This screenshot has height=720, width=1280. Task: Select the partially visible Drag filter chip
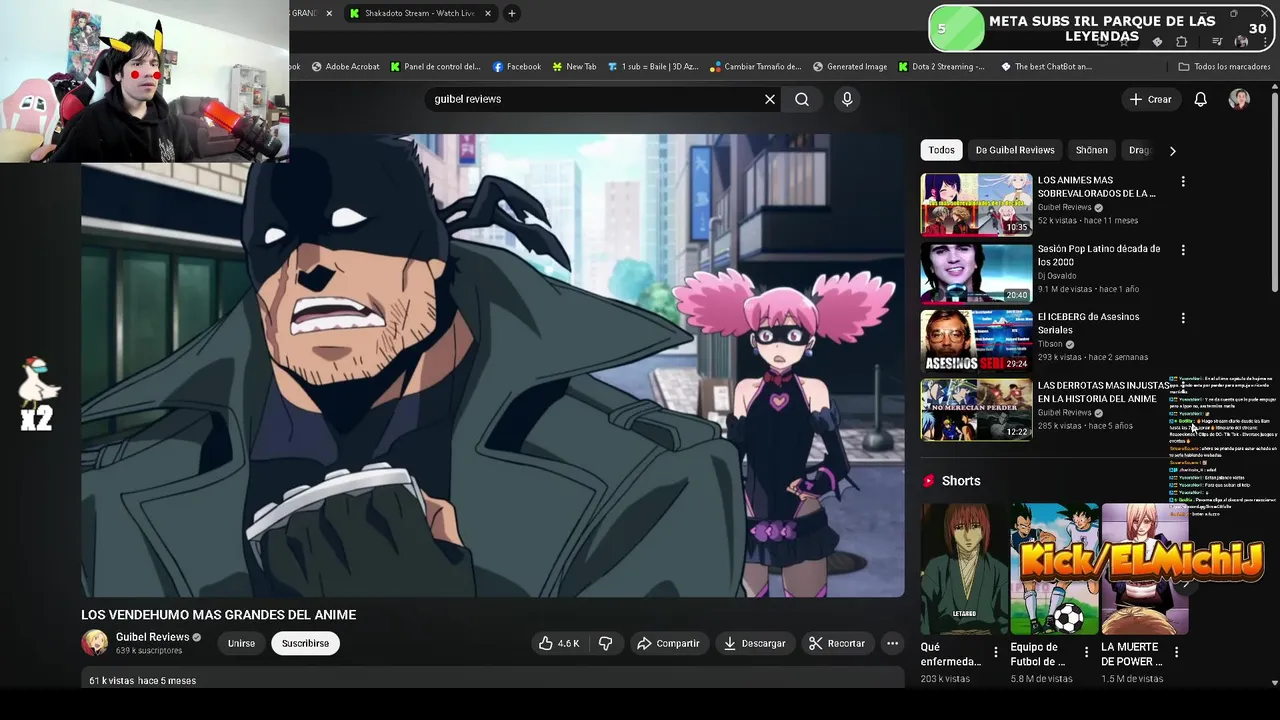1139,150
